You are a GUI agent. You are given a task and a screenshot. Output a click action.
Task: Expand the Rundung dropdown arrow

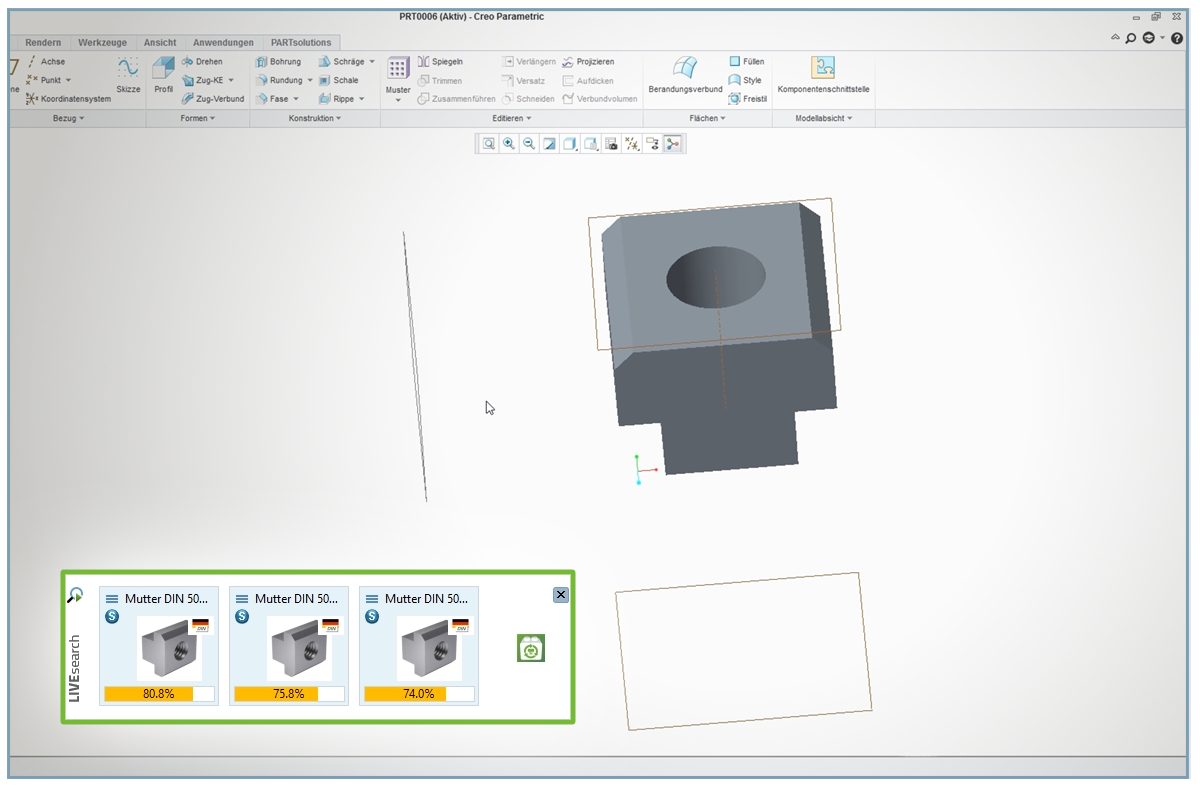pos(310,81)
